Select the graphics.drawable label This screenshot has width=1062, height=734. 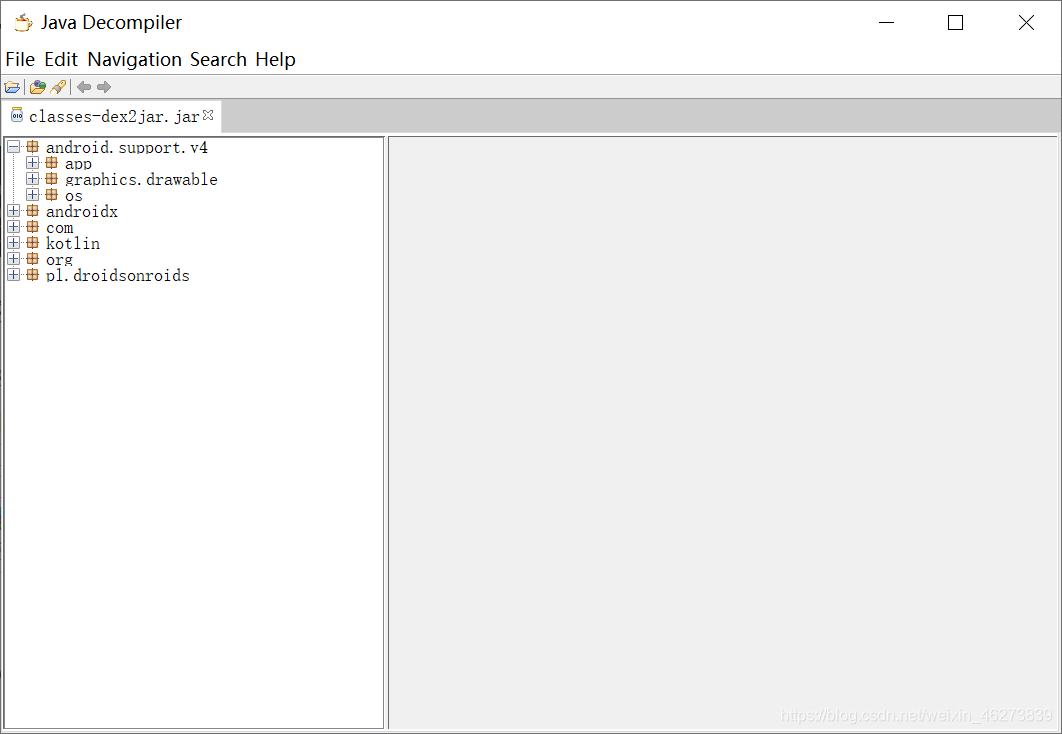tap(141, 179)
